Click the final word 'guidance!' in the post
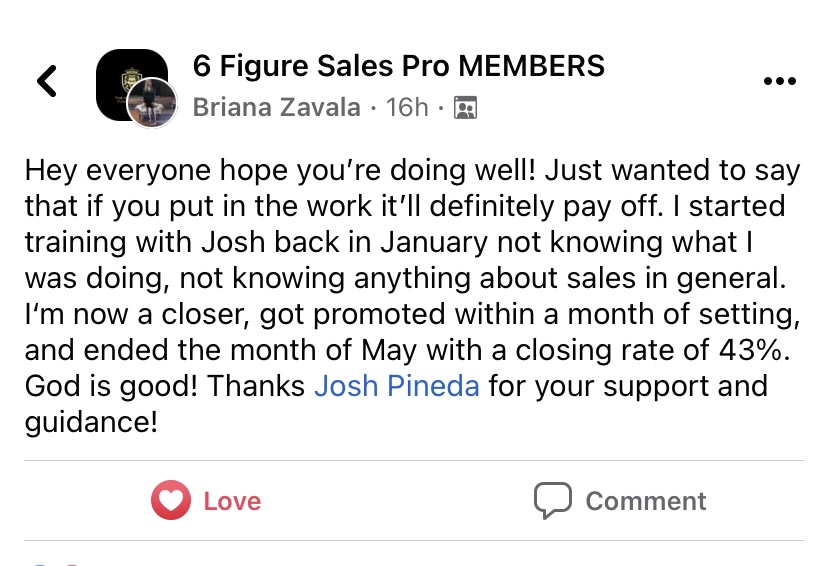 click(91, 422)
